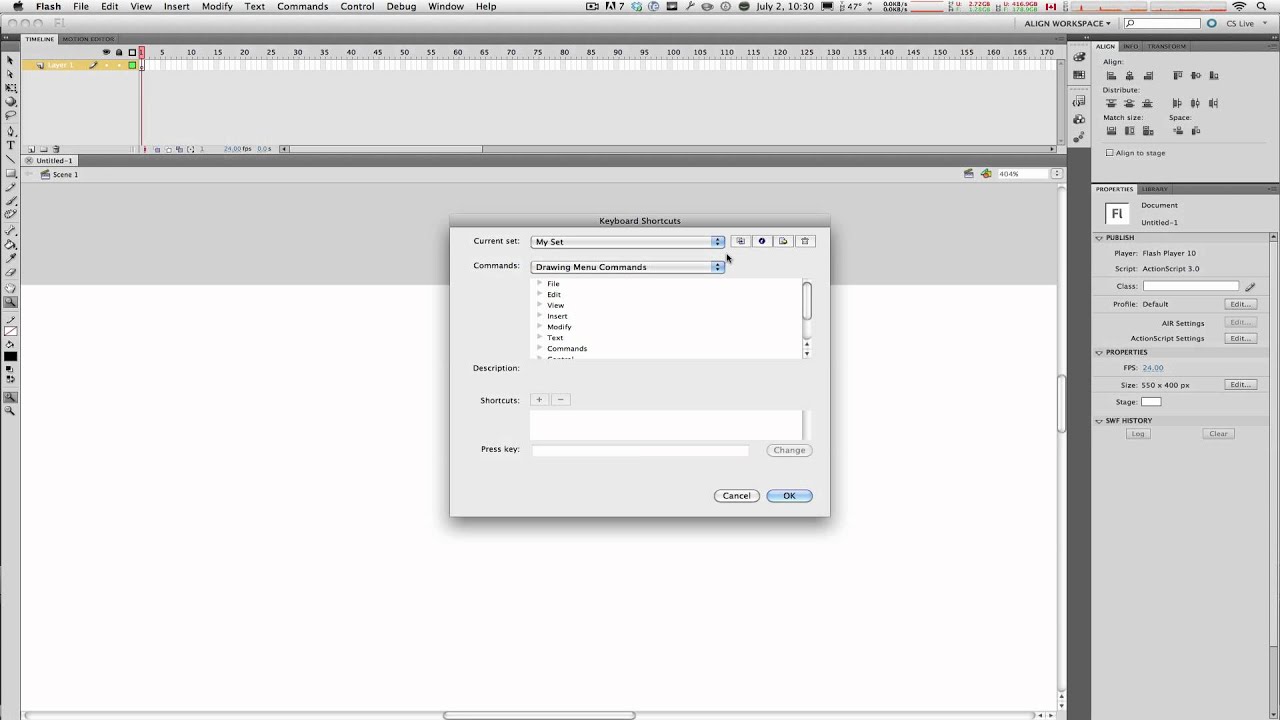Select the Free Transform tool
1280x720 pixels.
tap(11, 87)
